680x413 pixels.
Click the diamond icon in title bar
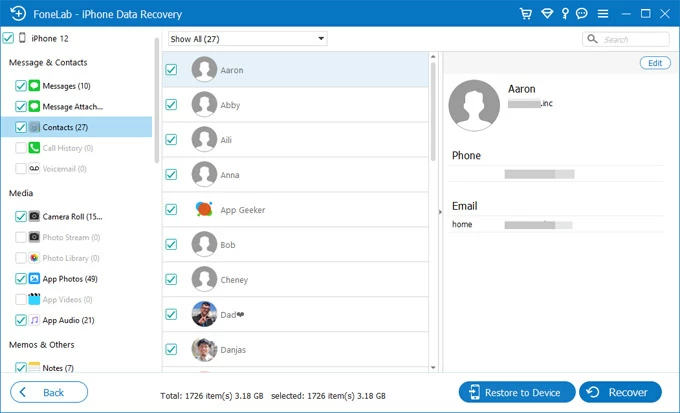click(x=547, y=14)
